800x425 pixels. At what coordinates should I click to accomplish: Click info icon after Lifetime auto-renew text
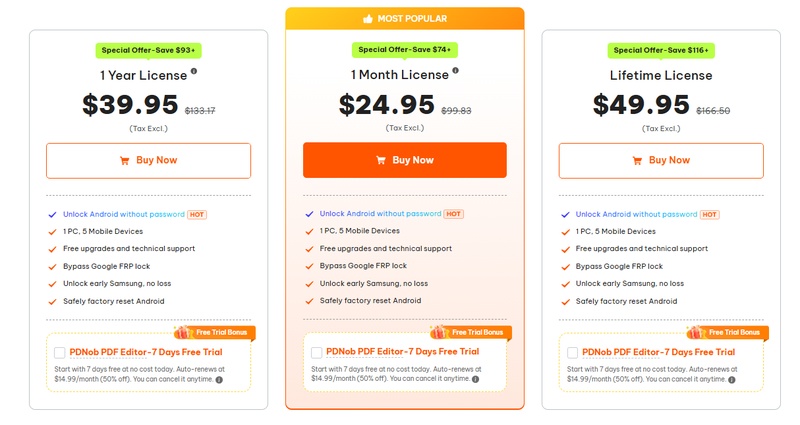pos(731,380)
